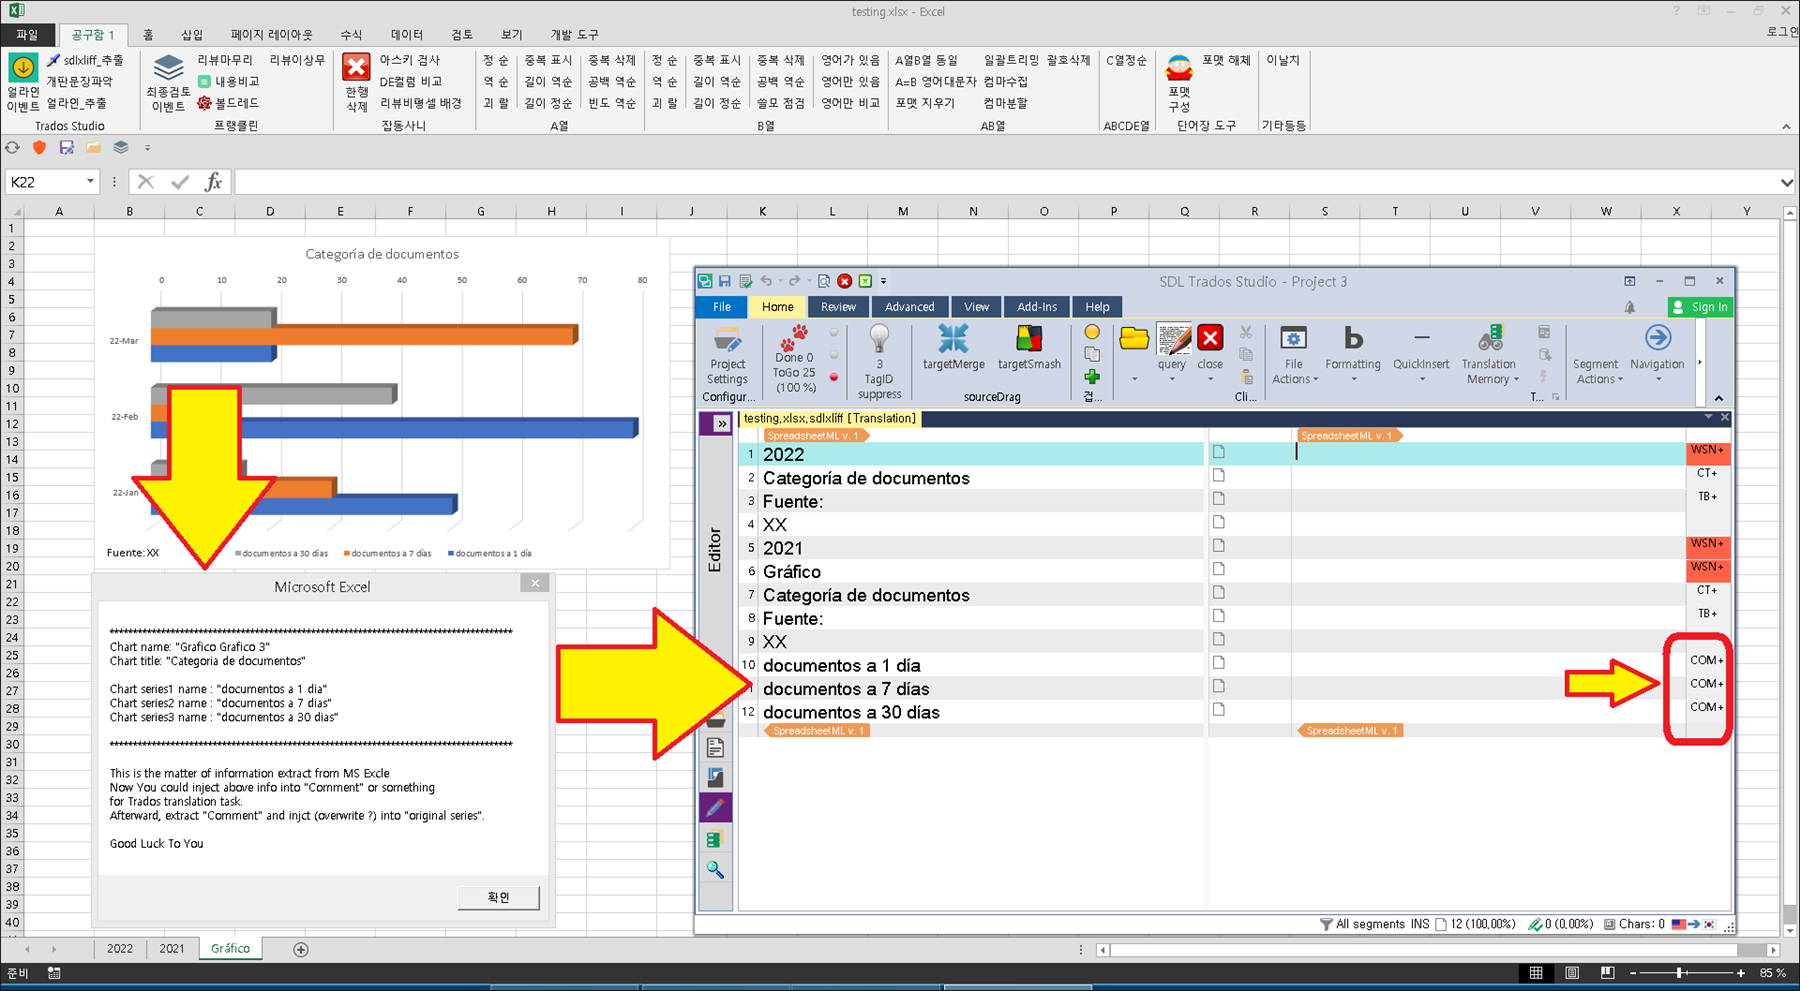This screenshot has width=1800, height=991.
Task: Switch to the 2021 sheet tab
Action: tap(172, 948)
